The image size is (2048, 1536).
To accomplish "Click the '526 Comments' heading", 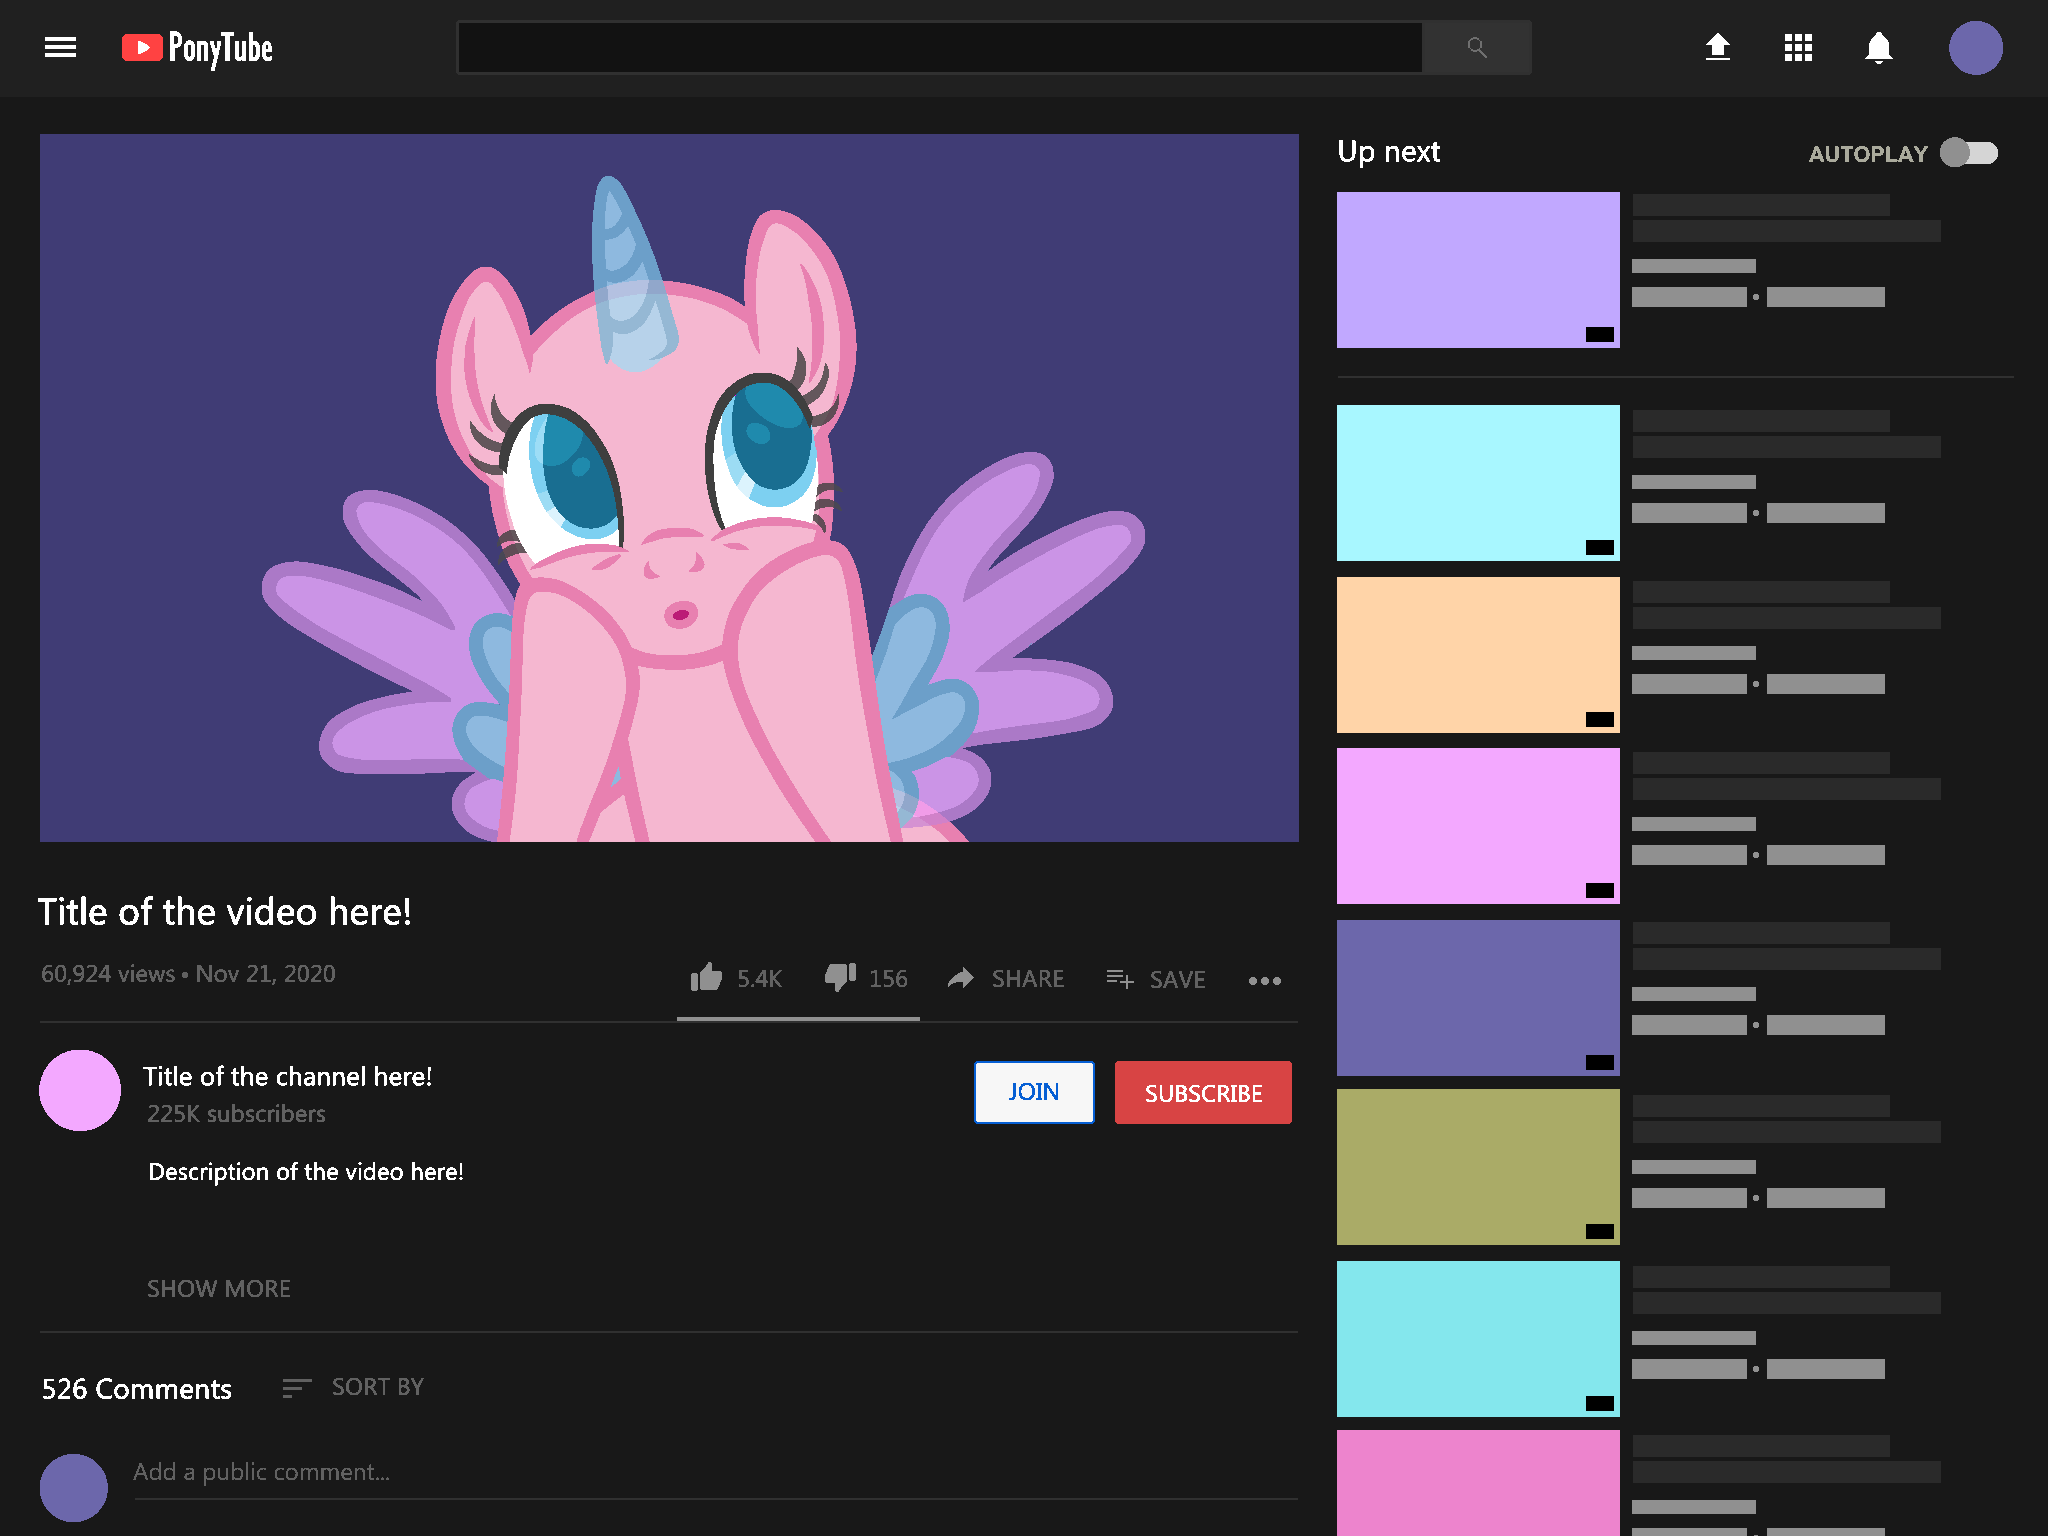I will coord(137,1389).
